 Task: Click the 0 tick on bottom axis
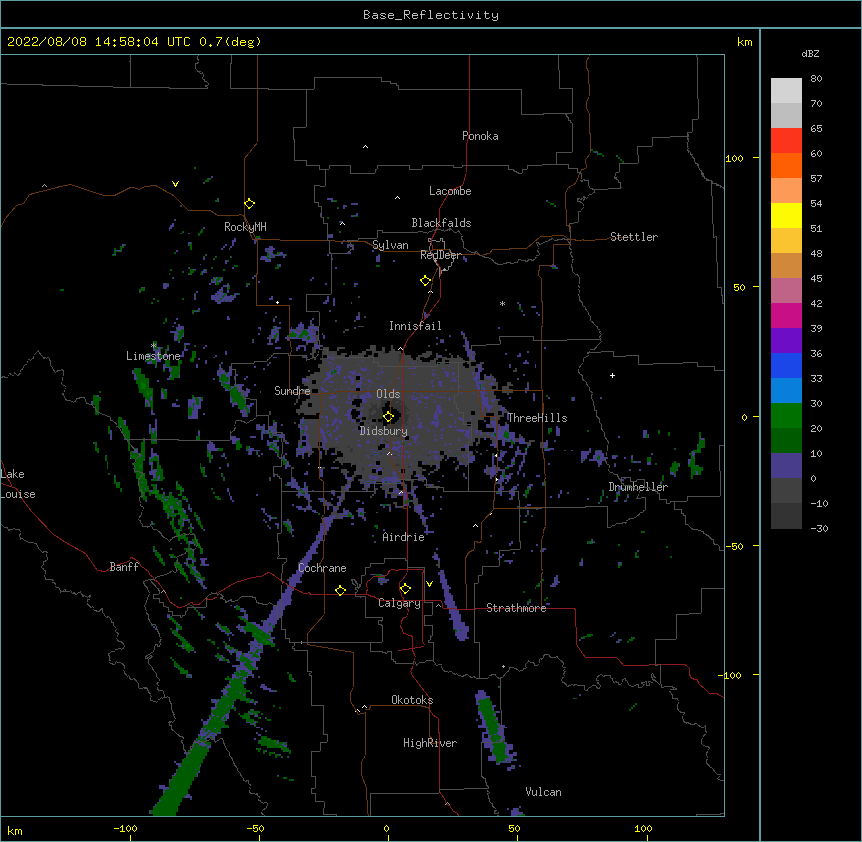(x=386, y=828)
